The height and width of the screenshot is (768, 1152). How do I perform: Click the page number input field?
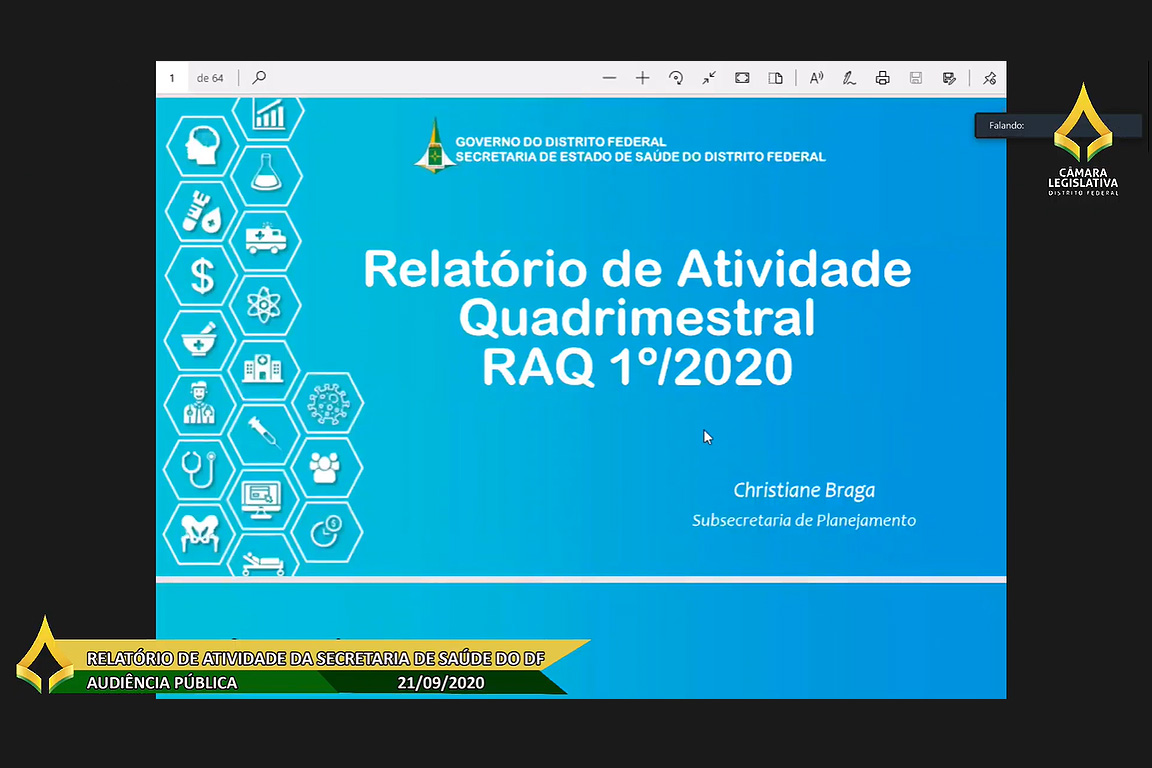click(173, 78)
